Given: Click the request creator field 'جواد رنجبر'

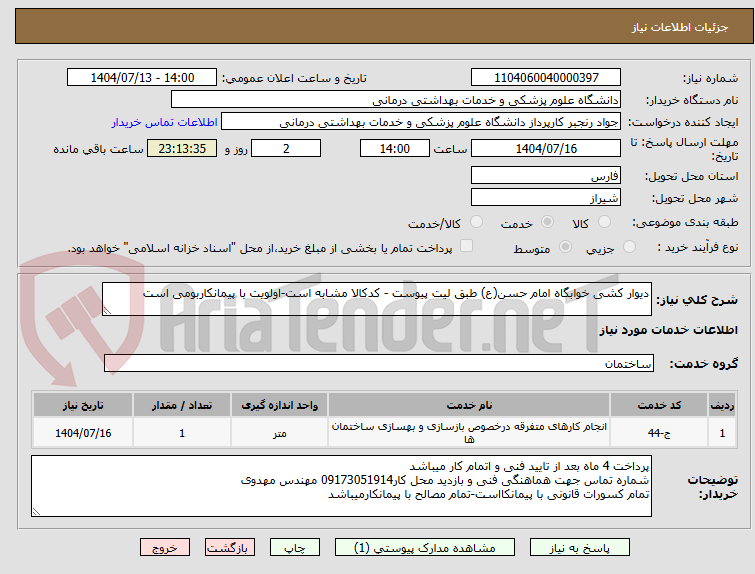Looking at the screenshot, I should tap(421, 122).
